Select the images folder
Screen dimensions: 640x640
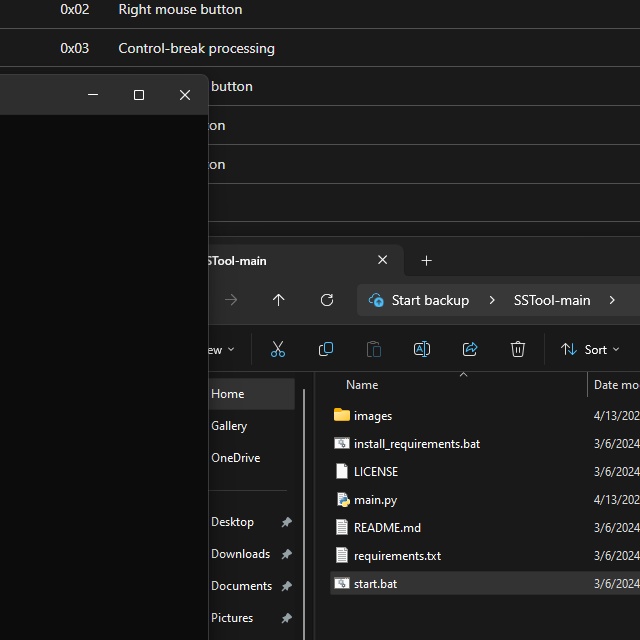pyautogui.click(x=372, y=416)
